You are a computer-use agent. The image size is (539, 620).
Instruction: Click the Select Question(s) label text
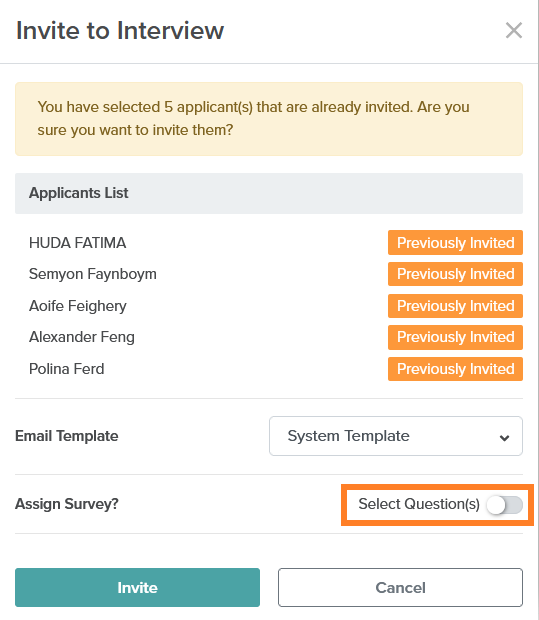point(419,504)
